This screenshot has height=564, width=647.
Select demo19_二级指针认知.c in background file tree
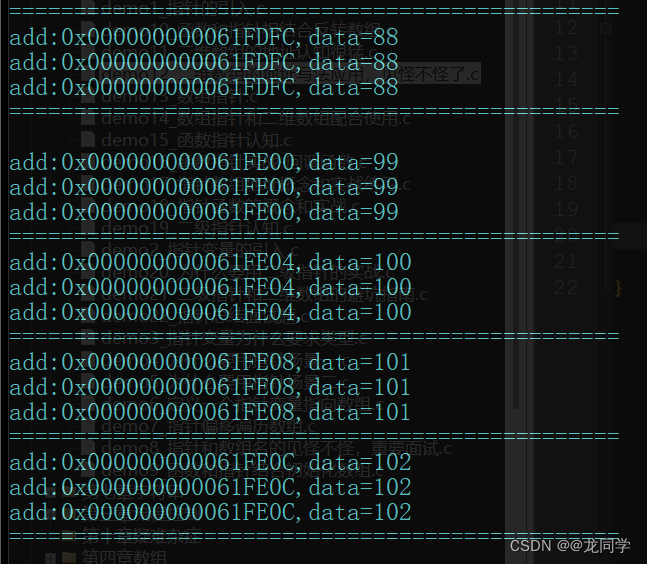[196, 227]
